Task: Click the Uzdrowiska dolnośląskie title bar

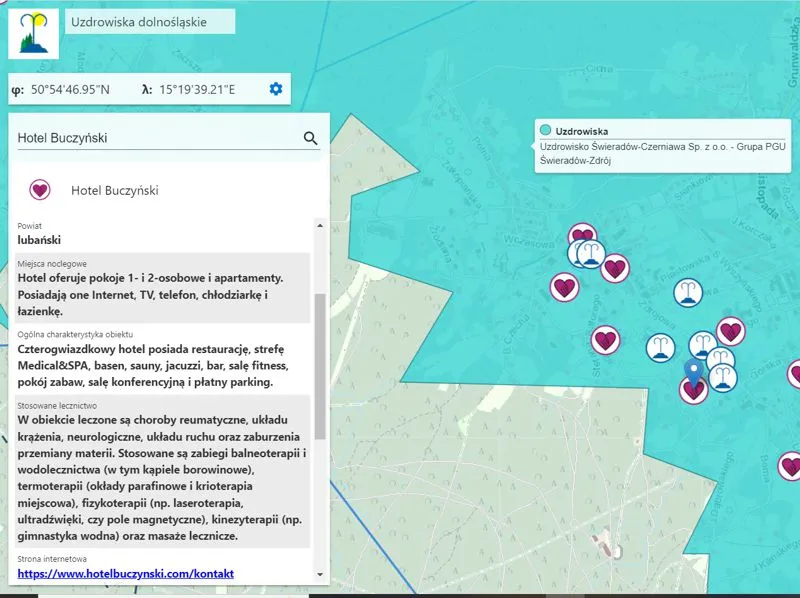Action: tap(148, 20)
